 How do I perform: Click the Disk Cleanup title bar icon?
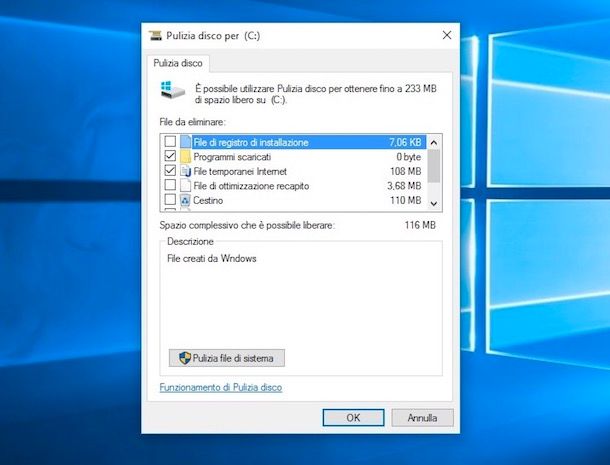[155, 35]
